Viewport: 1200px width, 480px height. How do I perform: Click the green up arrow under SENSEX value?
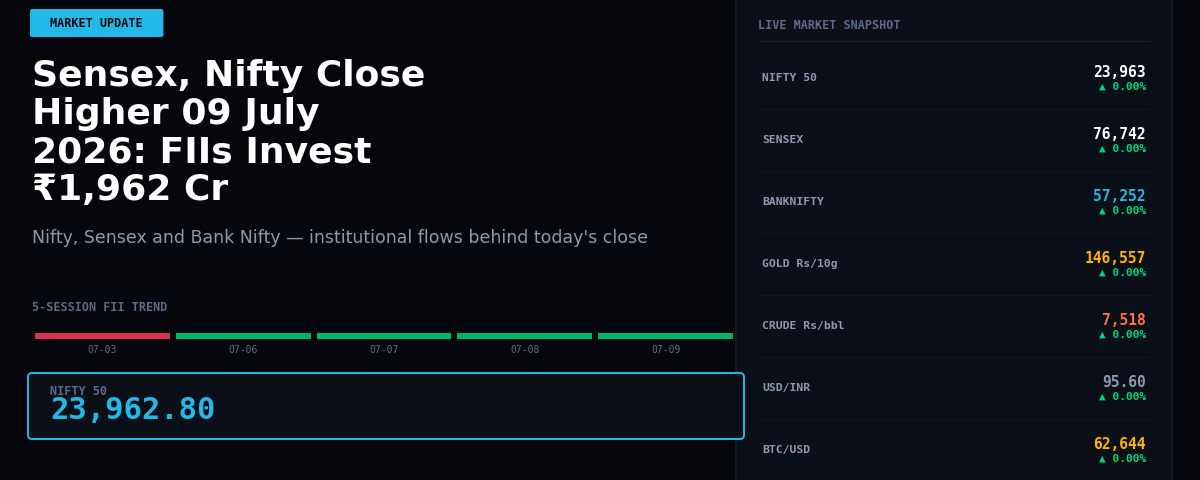pyautogui.click(x=1103, y=149)
